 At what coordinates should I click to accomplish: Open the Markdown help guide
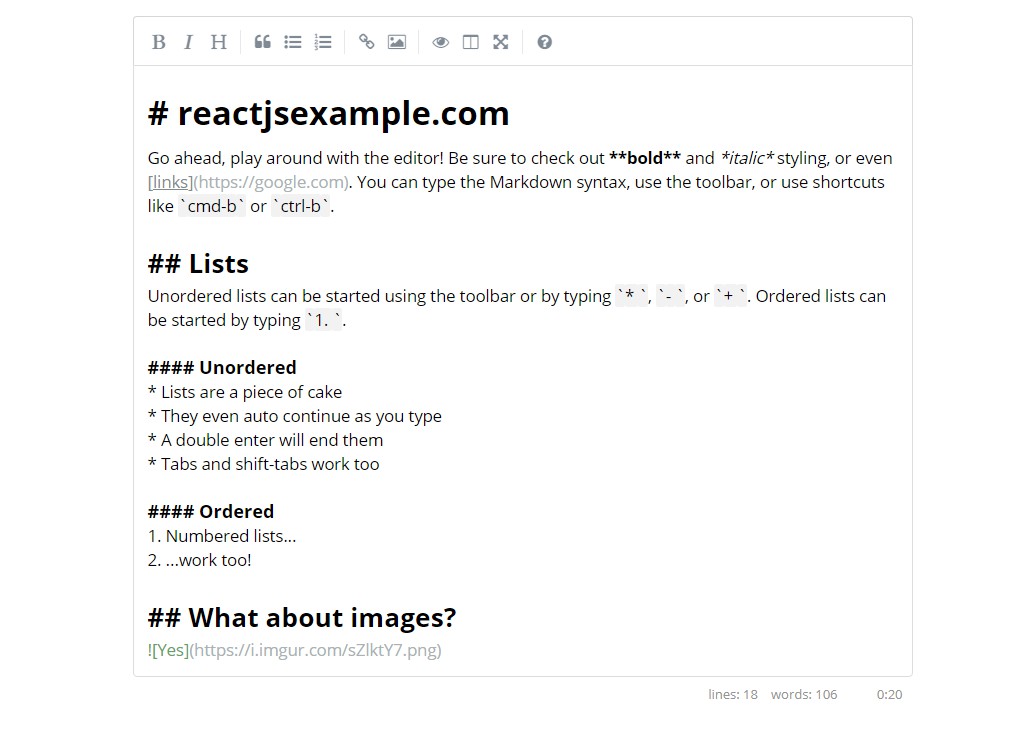[544, 42]
